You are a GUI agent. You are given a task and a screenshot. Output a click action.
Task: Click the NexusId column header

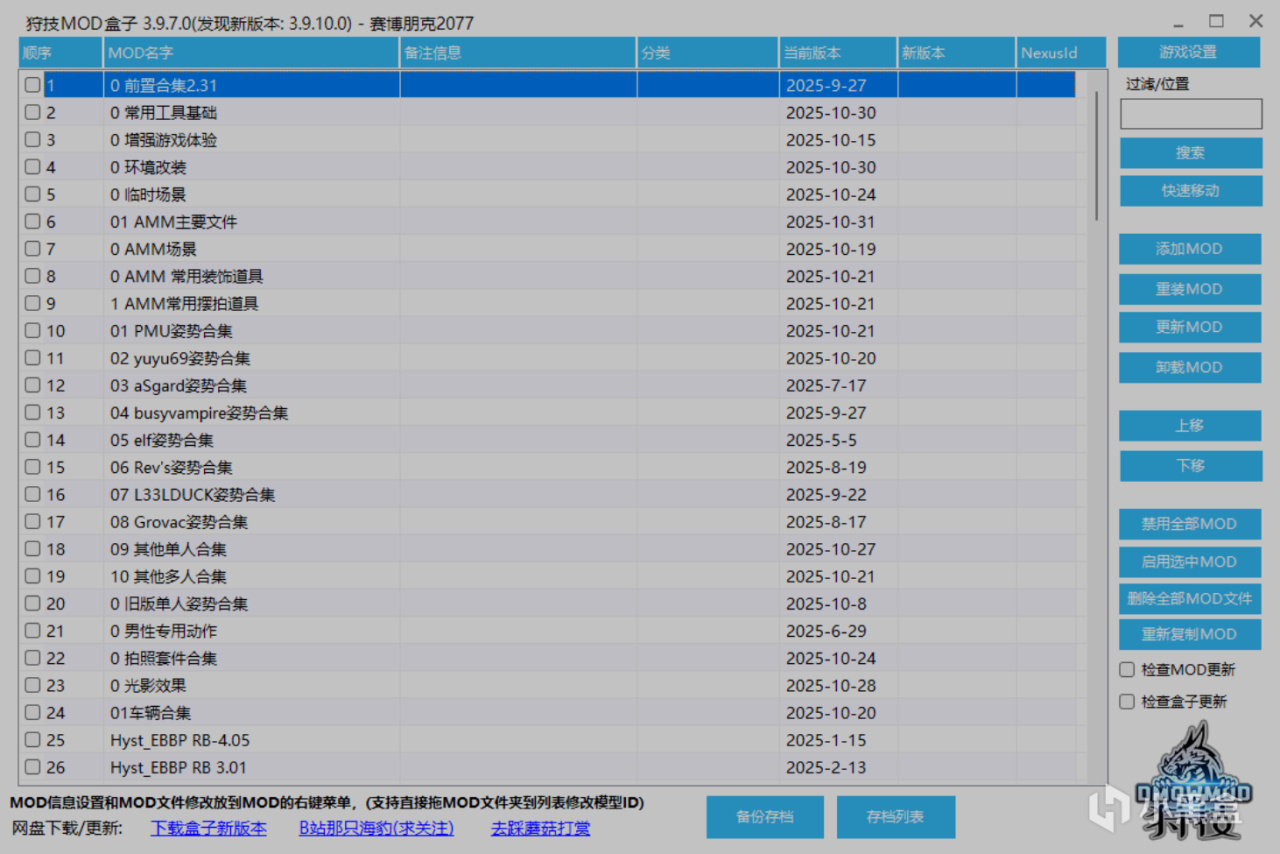tap(1062, 53)
